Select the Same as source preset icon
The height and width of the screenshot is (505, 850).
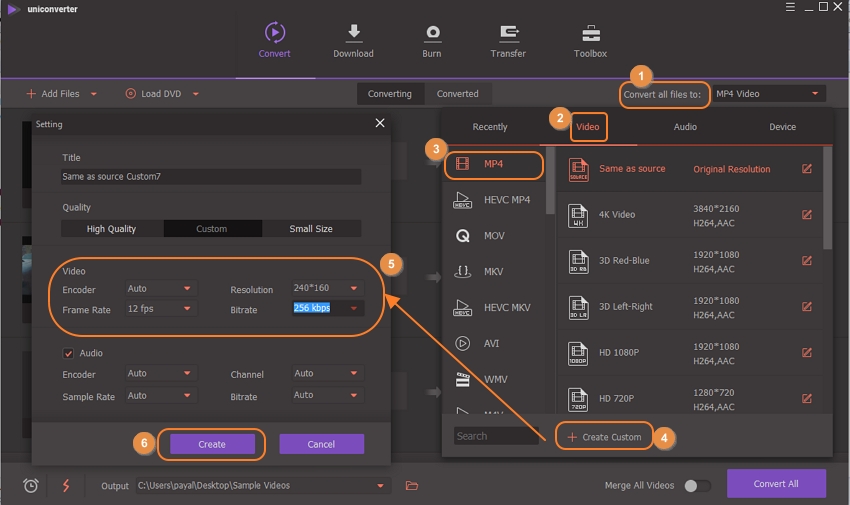(578, 170)
